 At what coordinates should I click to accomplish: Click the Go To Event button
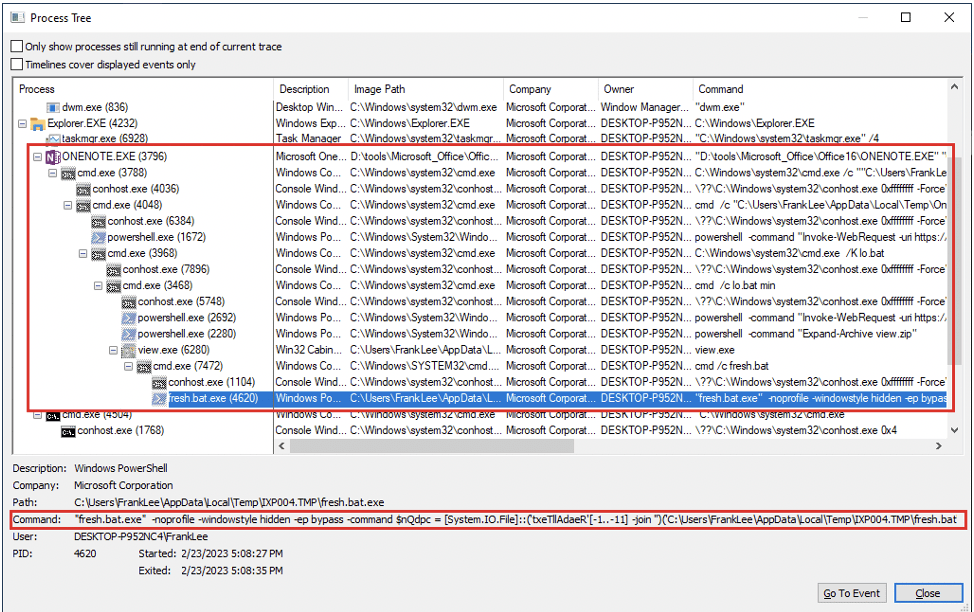point(852,593)
